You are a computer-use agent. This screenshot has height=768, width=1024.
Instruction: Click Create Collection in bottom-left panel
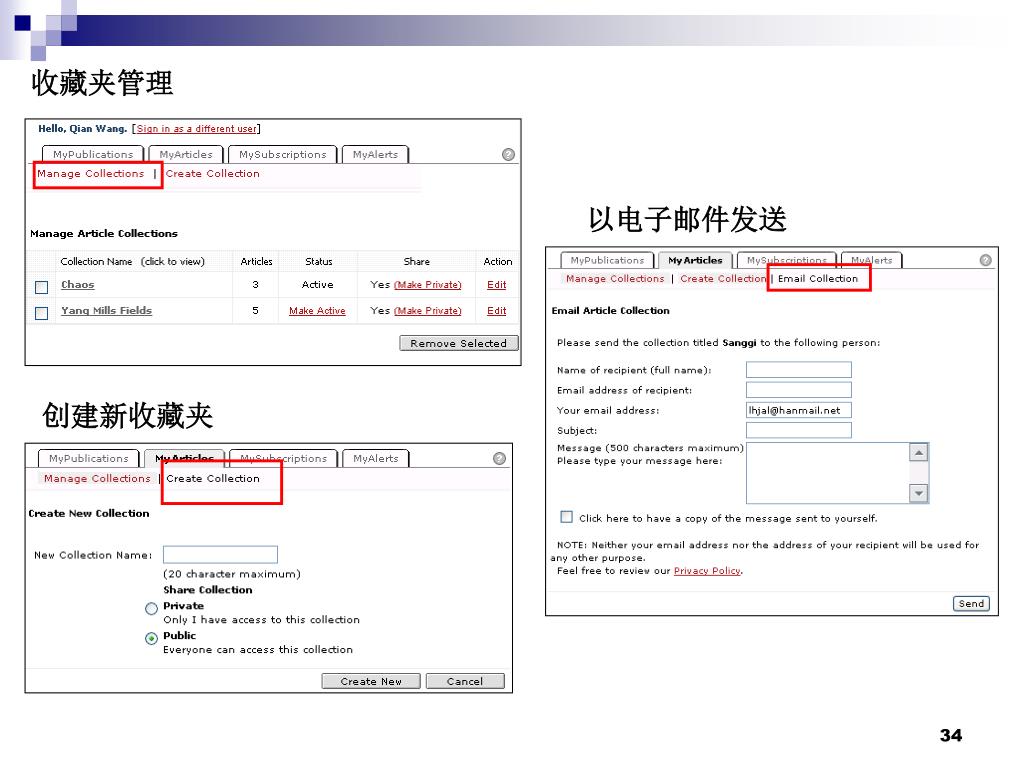point(213,479)
